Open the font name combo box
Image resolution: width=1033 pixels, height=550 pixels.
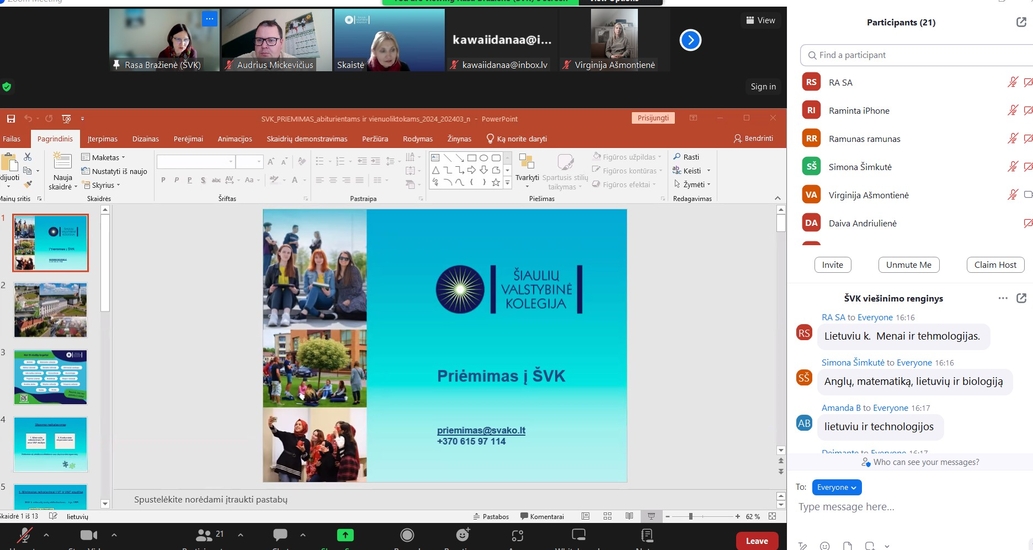pyautogui.click(x=196, y=161)
